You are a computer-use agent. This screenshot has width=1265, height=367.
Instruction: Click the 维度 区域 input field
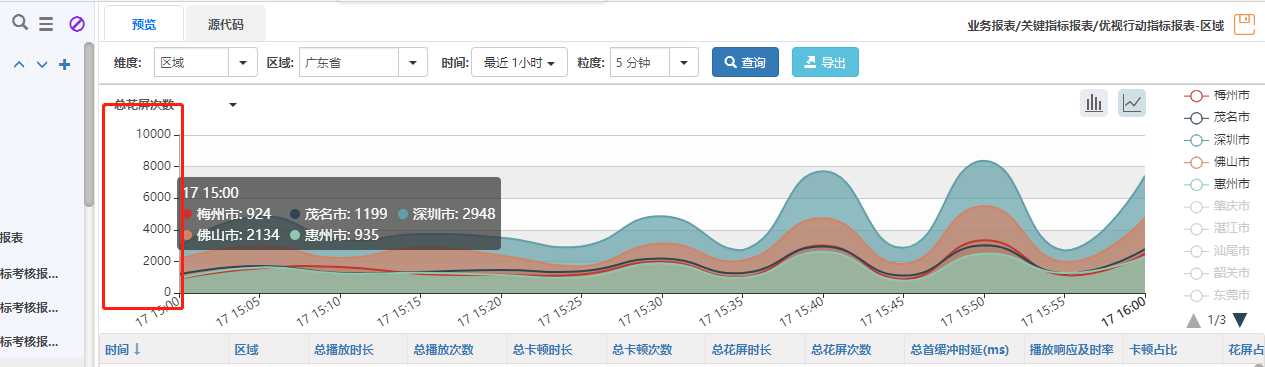(192, 63)
